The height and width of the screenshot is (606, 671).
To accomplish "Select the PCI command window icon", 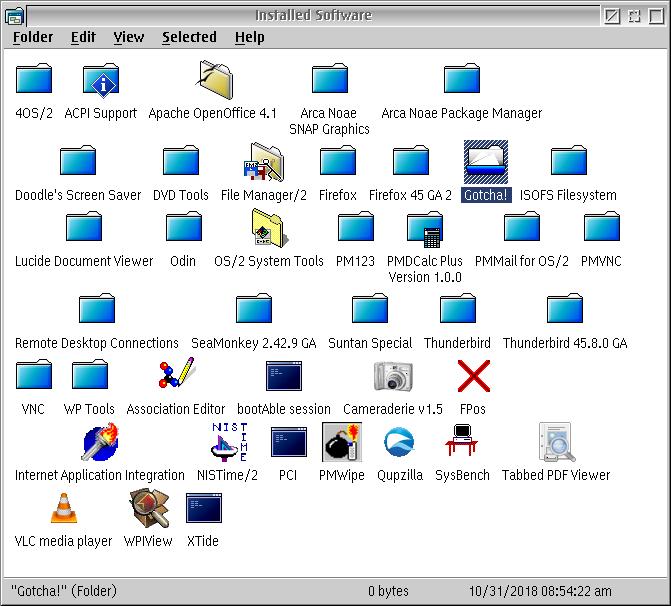I will [289, 442].
